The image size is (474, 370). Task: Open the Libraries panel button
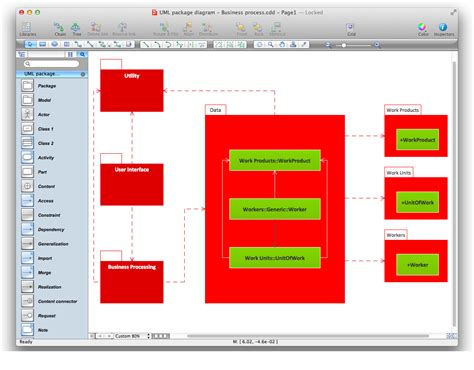tap(27, 29)
